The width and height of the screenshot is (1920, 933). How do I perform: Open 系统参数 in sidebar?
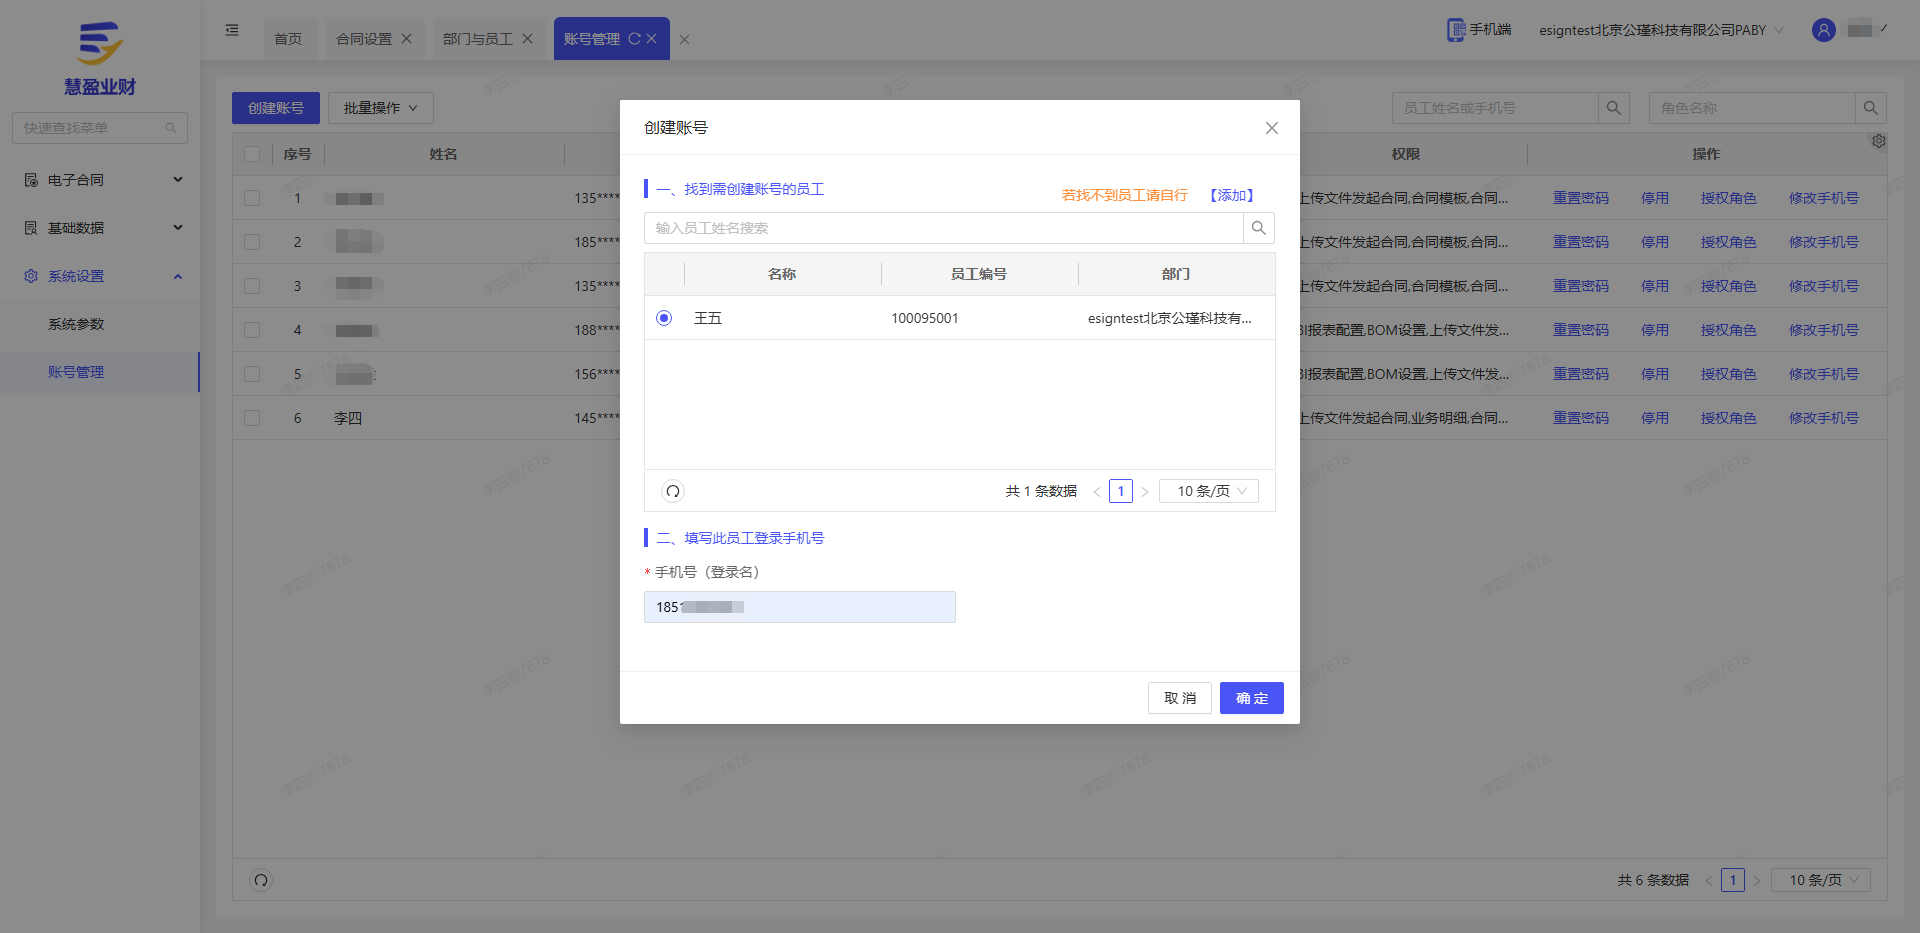[76, 324]
